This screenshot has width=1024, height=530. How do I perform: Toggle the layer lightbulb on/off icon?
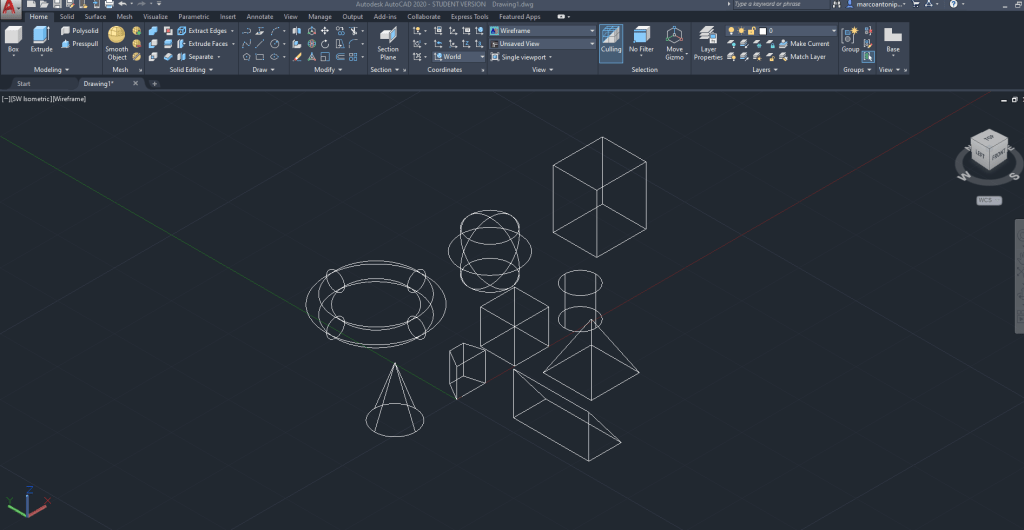[731, 31]
